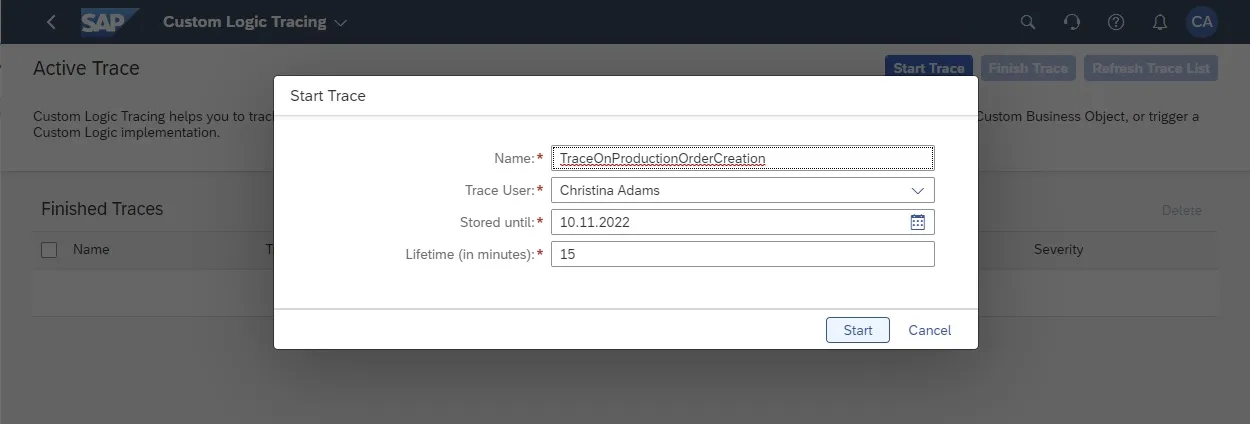This screenshot has height=424, width=1250.
Task: Click into the Name input field
Action: (743, 158)
